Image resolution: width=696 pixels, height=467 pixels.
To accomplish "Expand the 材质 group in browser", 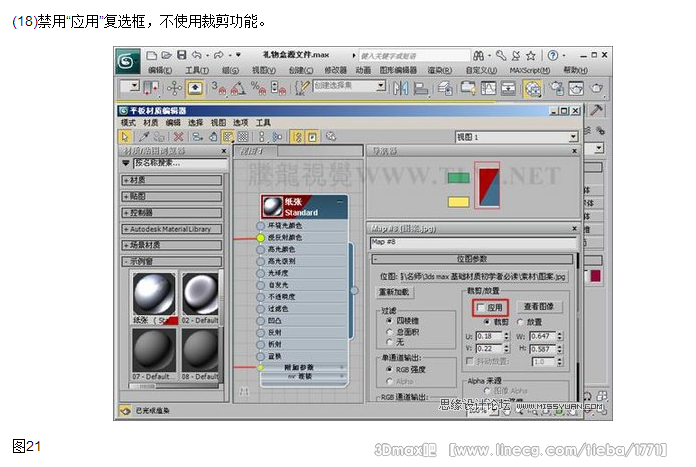I will coord(172,180).
